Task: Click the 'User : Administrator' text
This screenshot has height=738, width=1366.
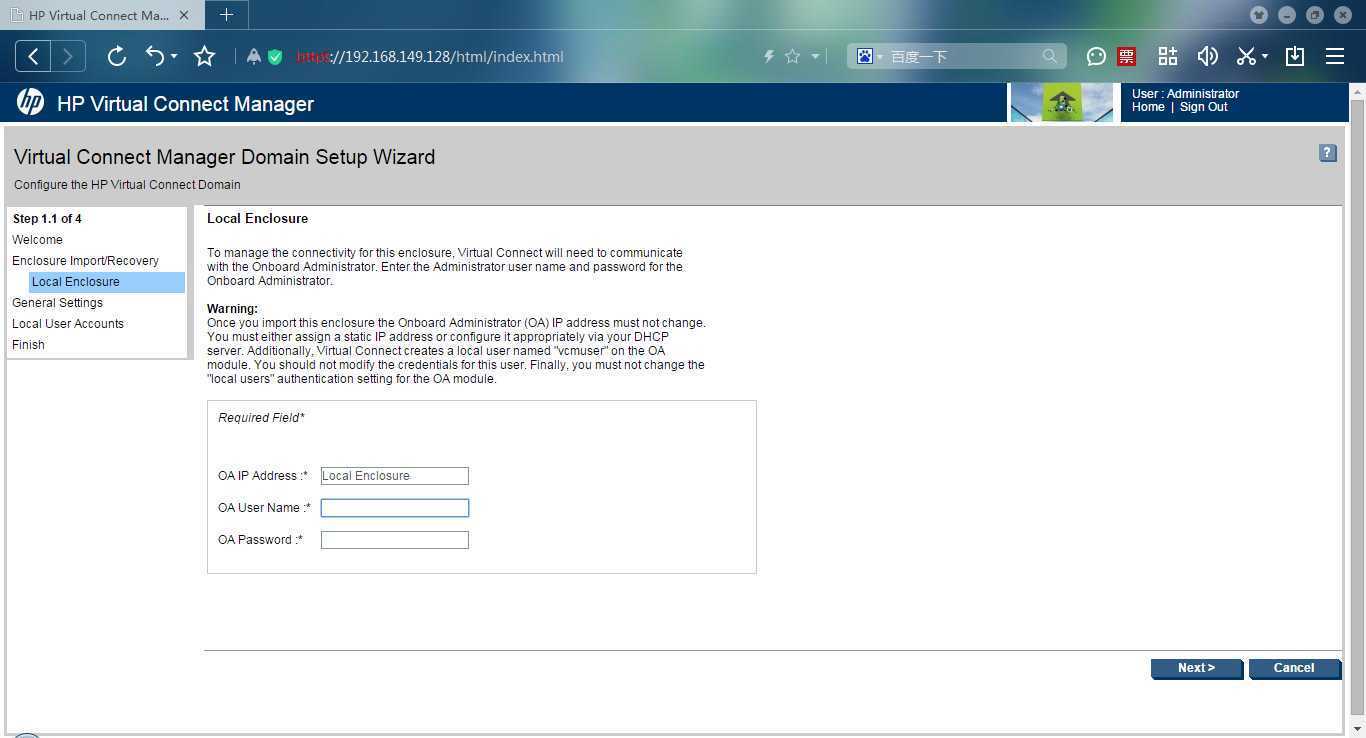Action: pyautogui.click(x=1185, y=94)
